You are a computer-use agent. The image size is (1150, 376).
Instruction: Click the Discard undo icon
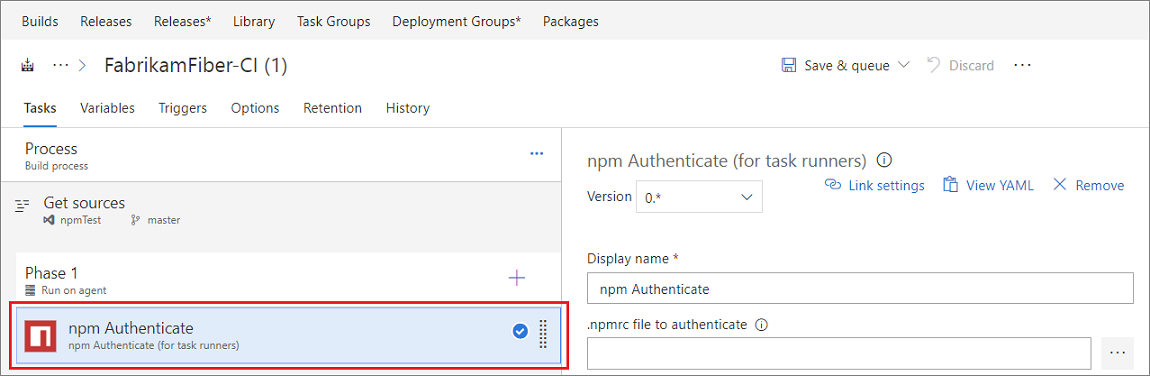[934, 64]
